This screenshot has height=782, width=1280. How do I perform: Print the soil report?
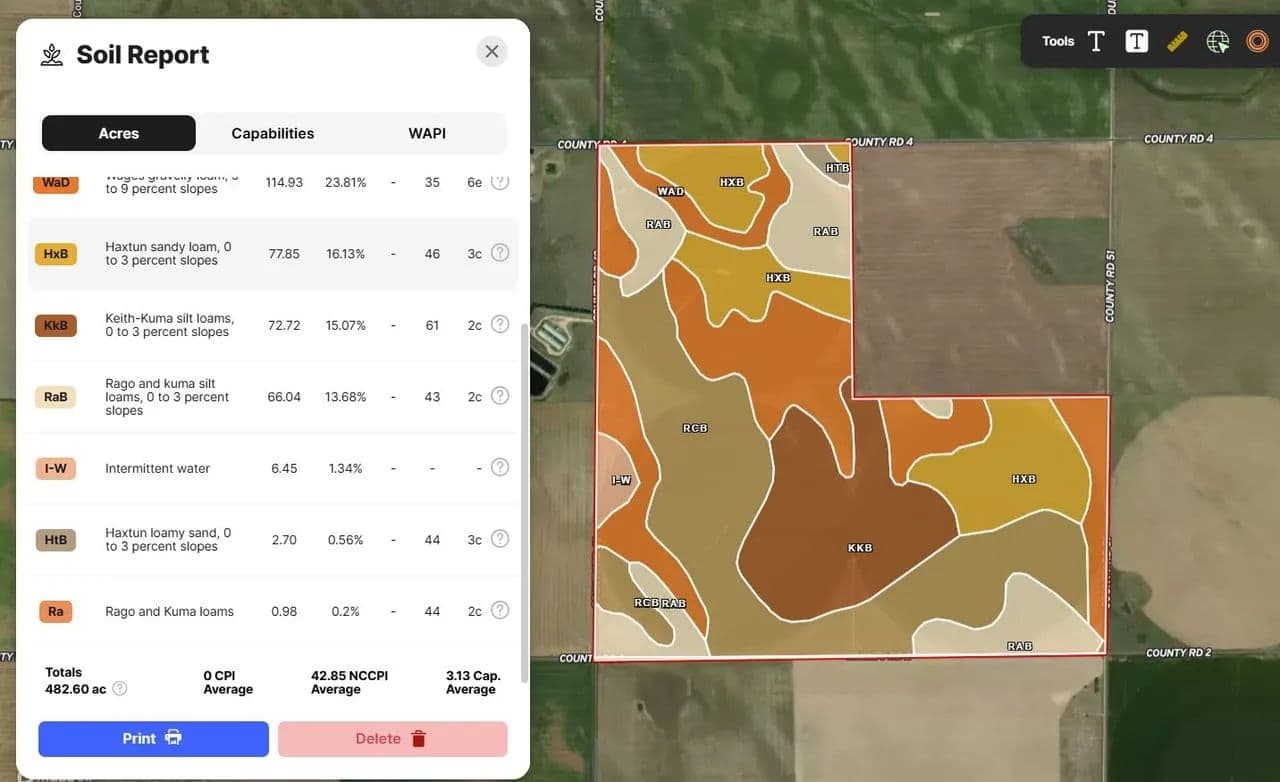pyautogui.click(x=153, y=739)
